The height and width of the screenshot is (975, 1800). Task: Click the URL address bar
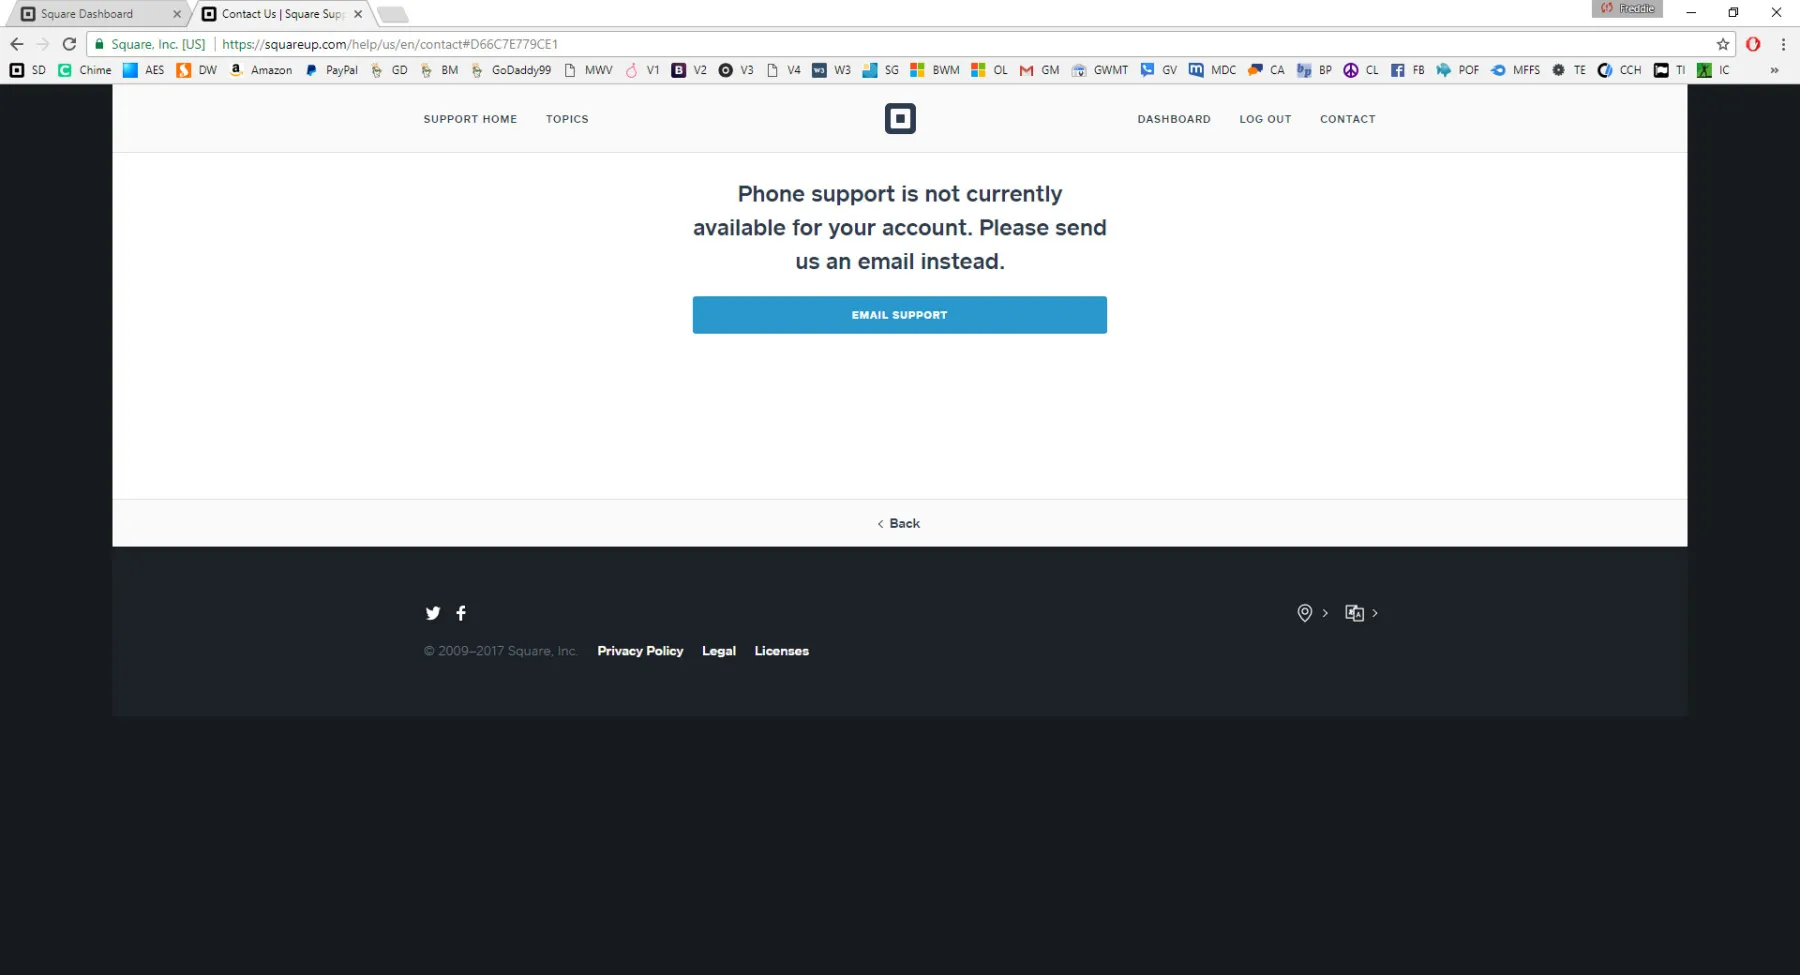click(x=900, y=44)
